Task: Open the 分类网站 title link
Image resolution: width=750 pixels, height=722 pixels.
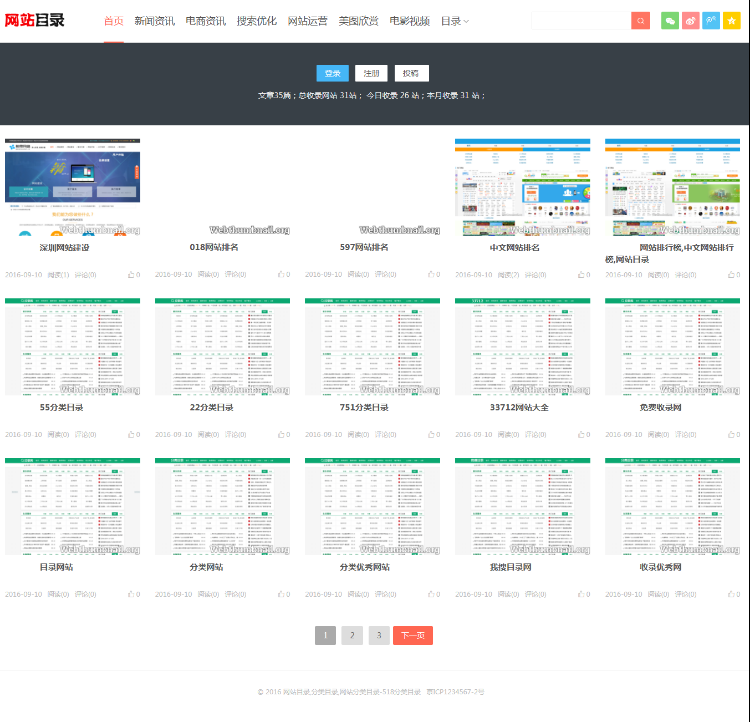Action: point(206,567)
